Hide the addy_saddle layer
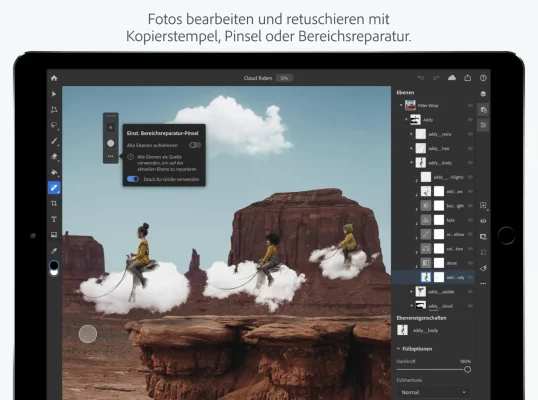The width and height of the screenshot is (538, 400). (470, 292)
